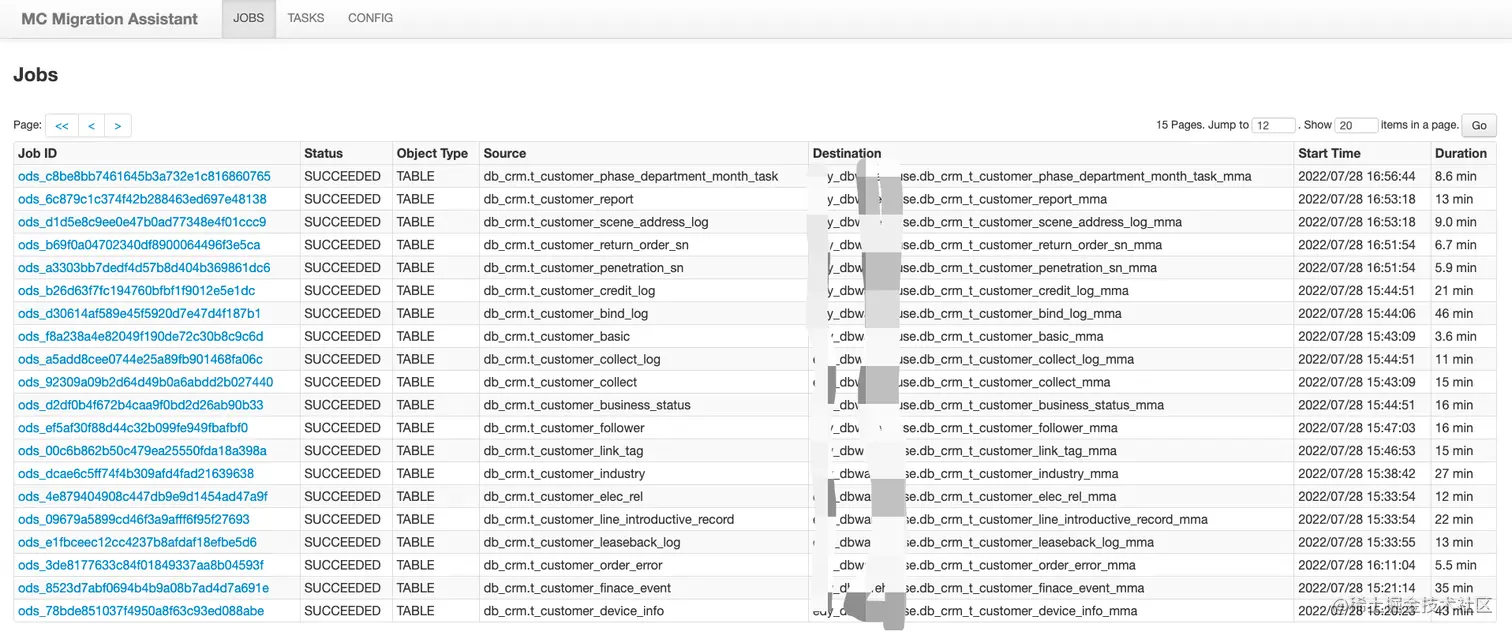Open job ods_09679a5899cd46f3a9afff6f95f27693
This screenshot has height=635, width=1512.
[134, 521]
